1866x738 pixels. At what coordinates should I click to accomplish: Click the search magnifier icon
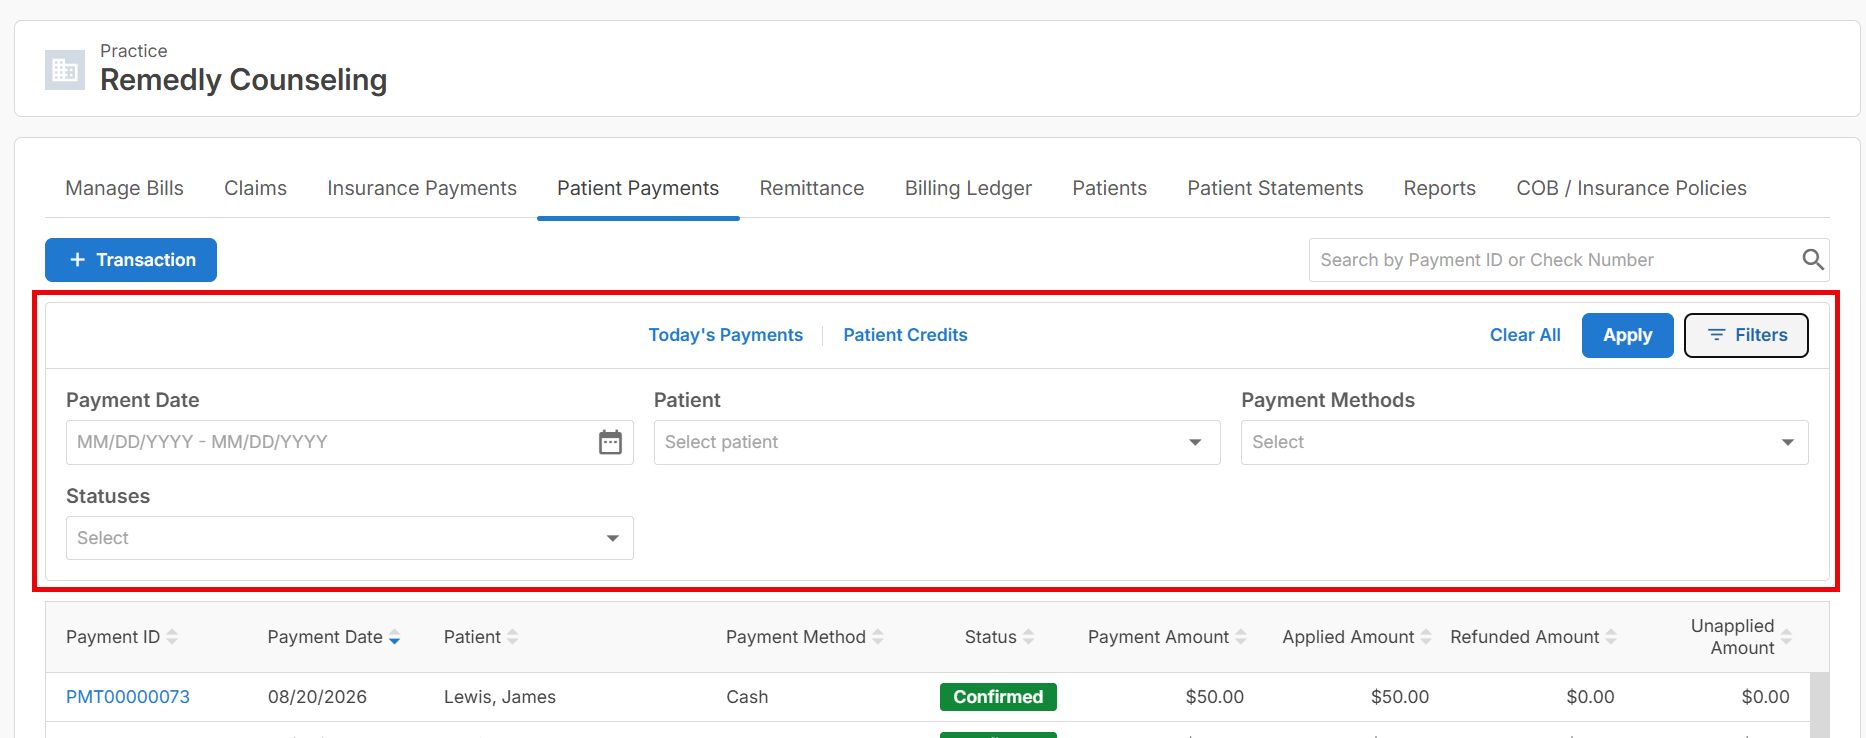click(x=1812, y=260)
